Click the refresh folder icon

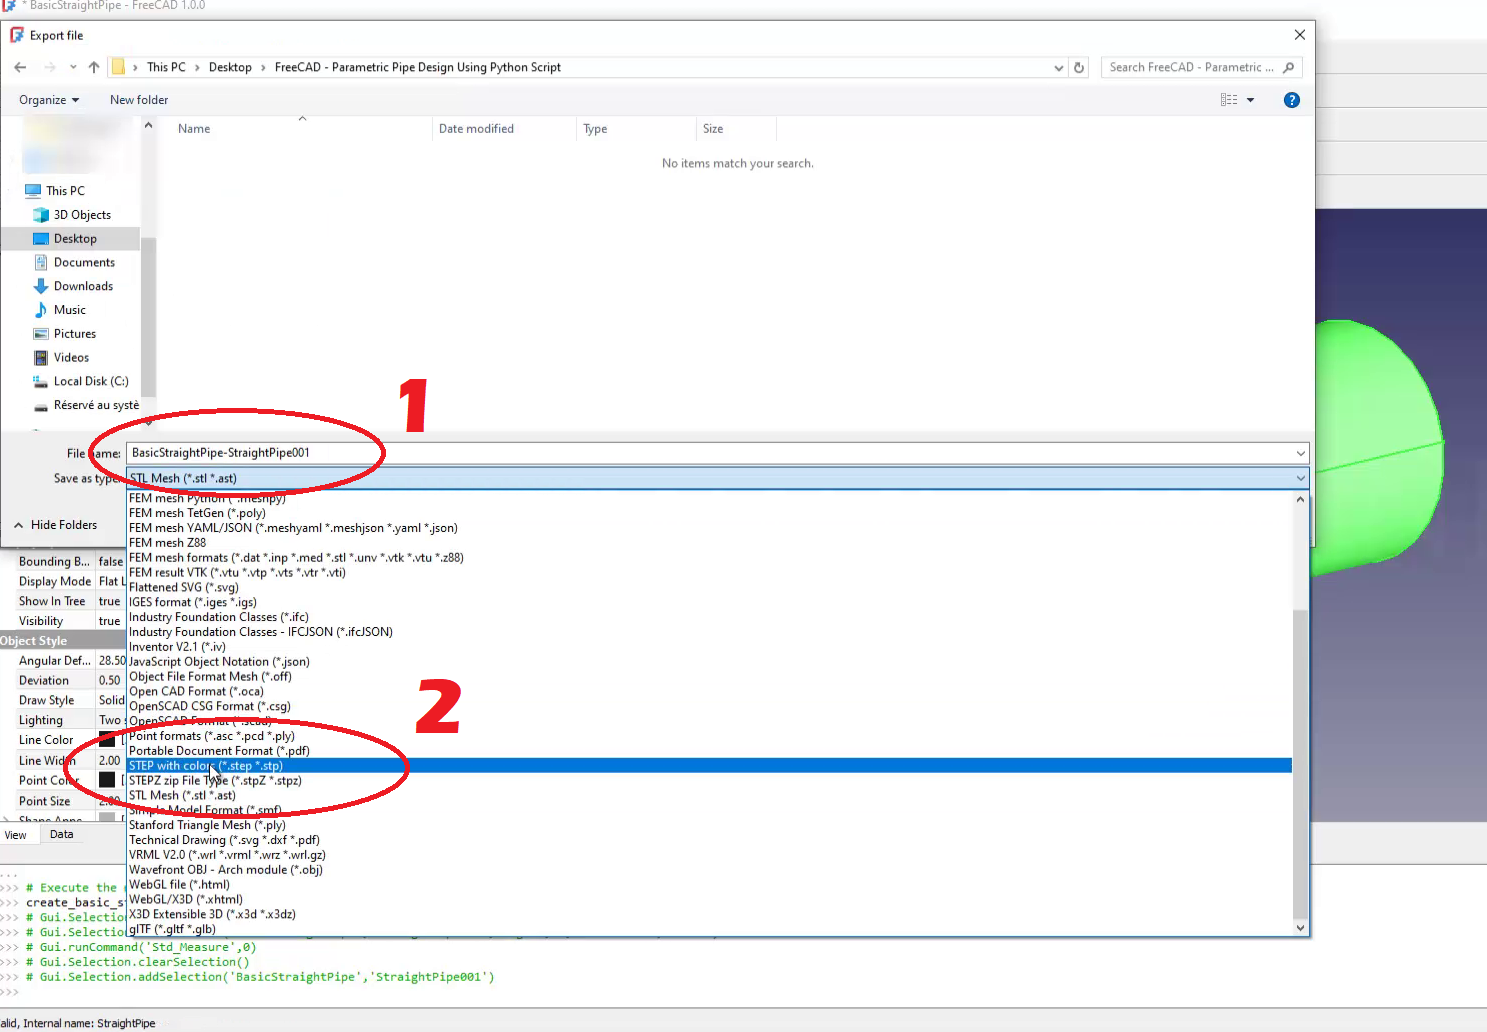[x=1079, y=68]
